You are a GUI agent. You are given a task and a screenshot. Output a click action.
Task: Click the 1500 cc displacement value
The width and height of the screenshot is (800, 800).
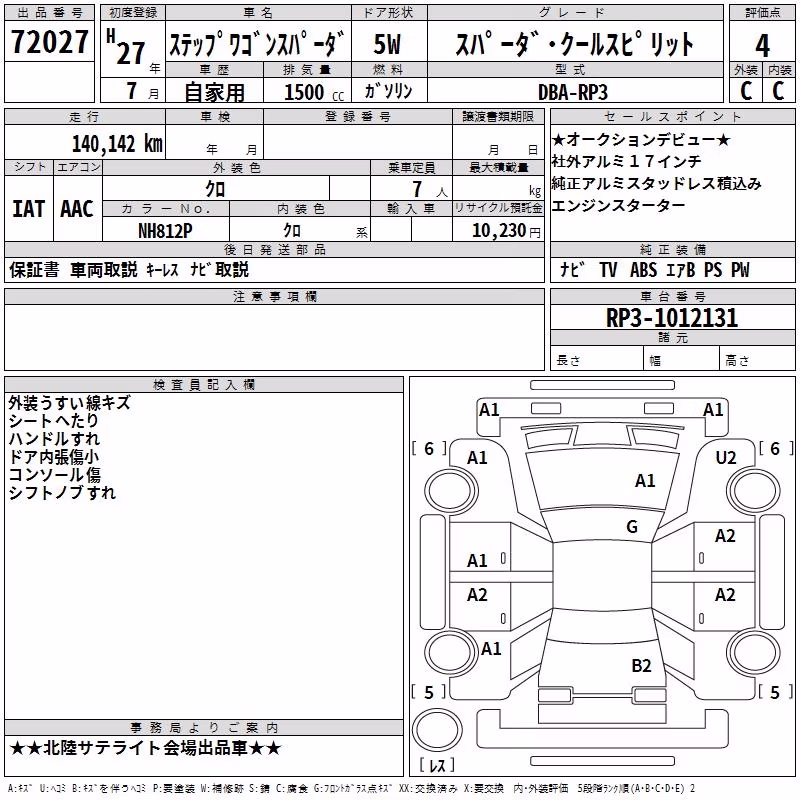point(314,92)
